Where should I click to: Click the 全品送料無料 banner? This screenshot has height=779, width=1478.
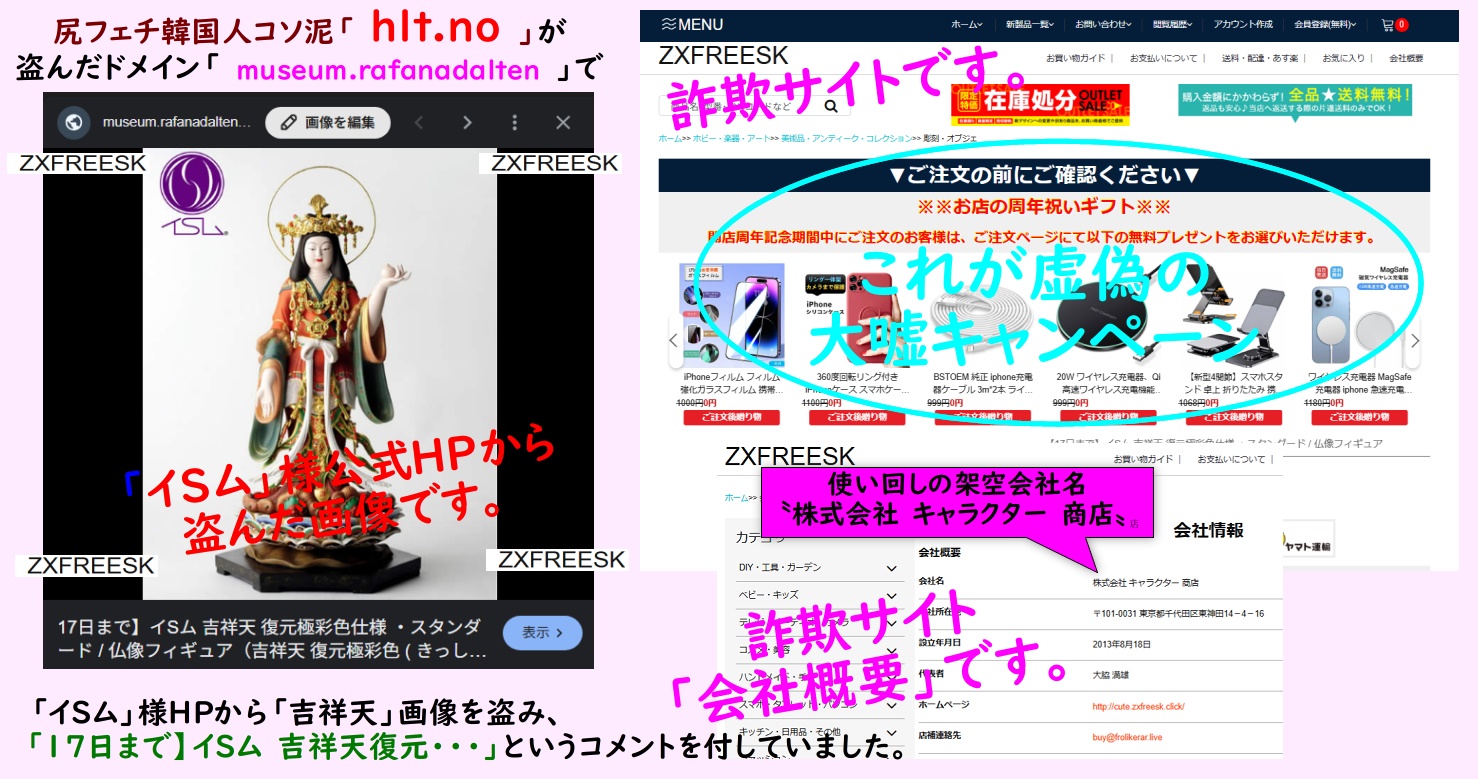[x=1295, y=101]
